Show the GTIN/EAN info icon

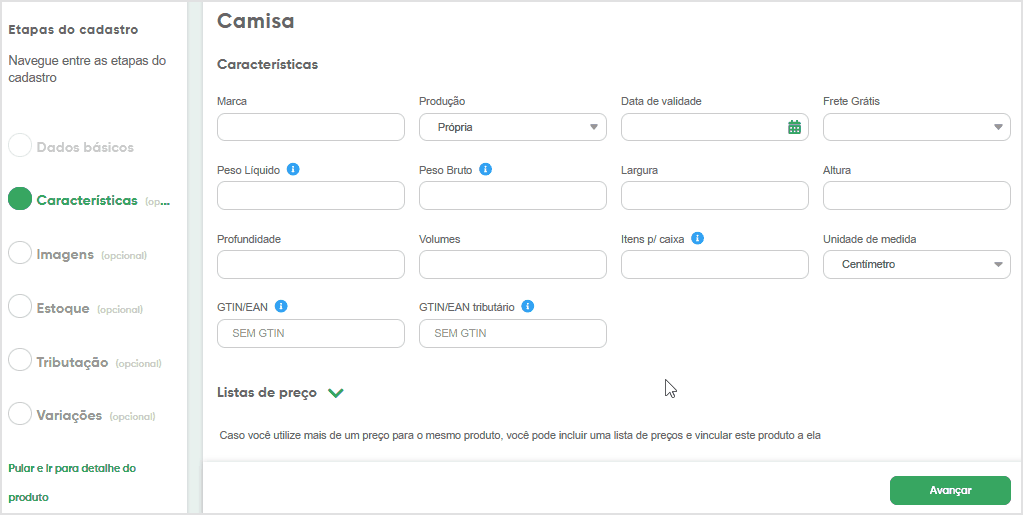pyautogui.click(x=281, y=306)
